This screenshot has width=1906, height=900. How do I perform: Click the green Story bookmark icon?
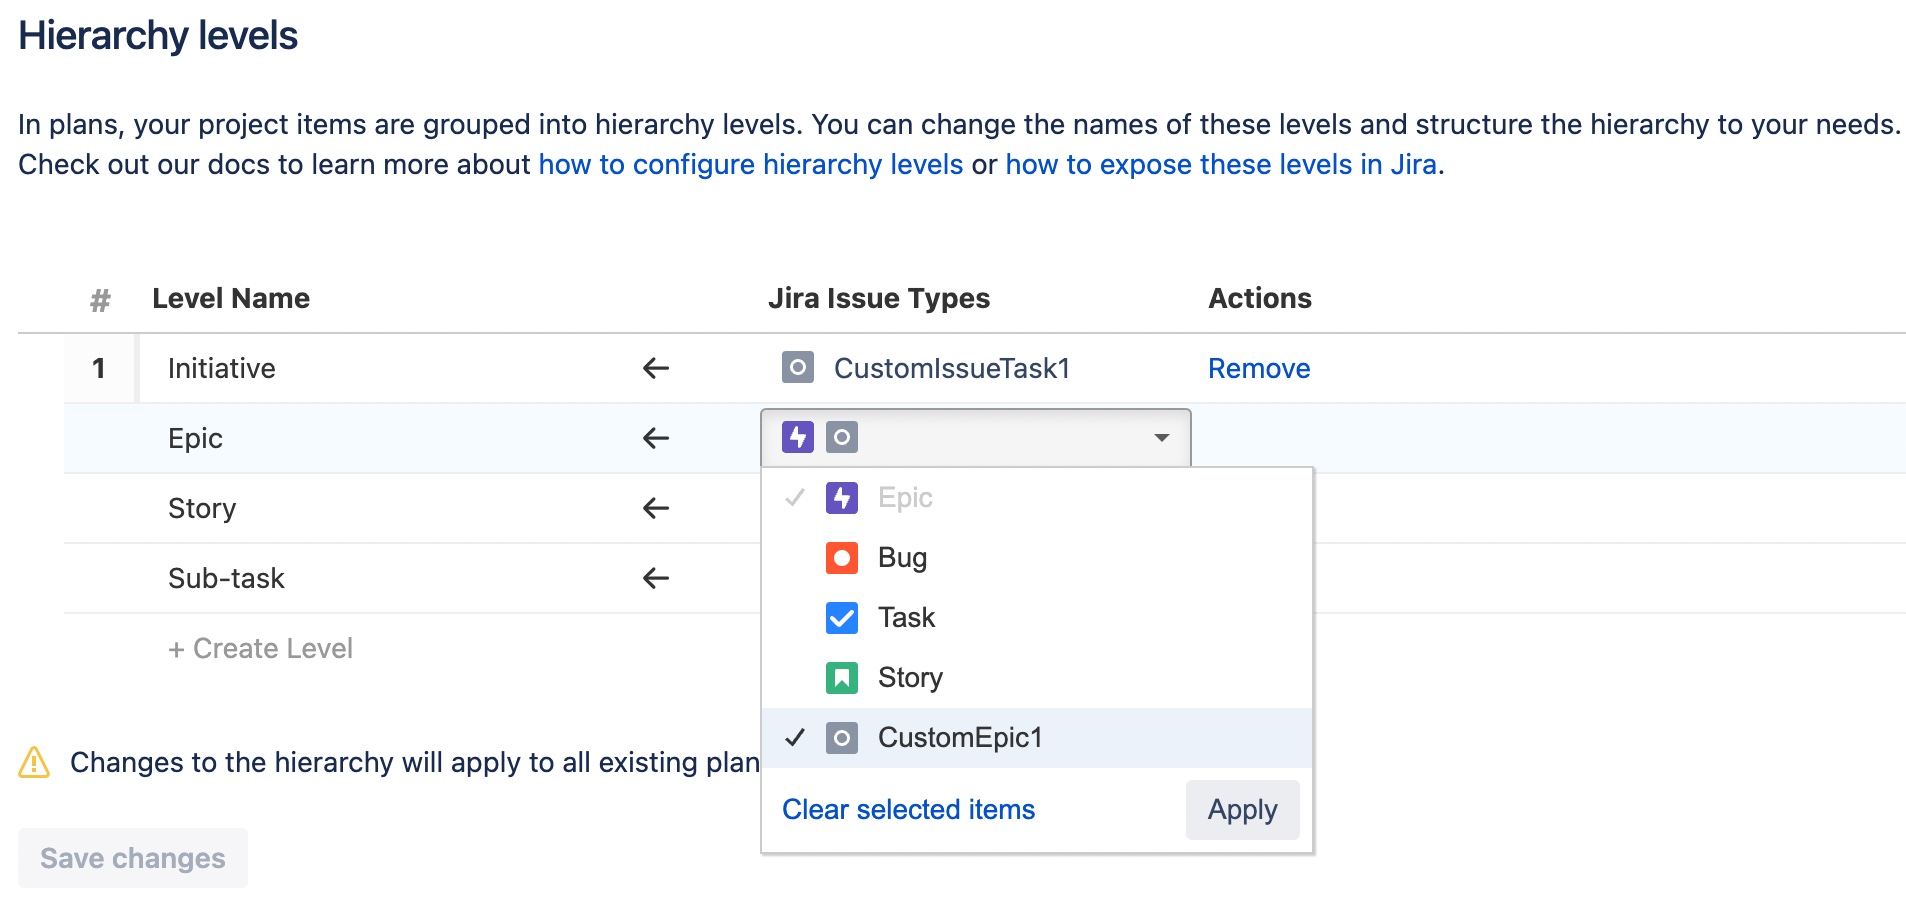842,678
